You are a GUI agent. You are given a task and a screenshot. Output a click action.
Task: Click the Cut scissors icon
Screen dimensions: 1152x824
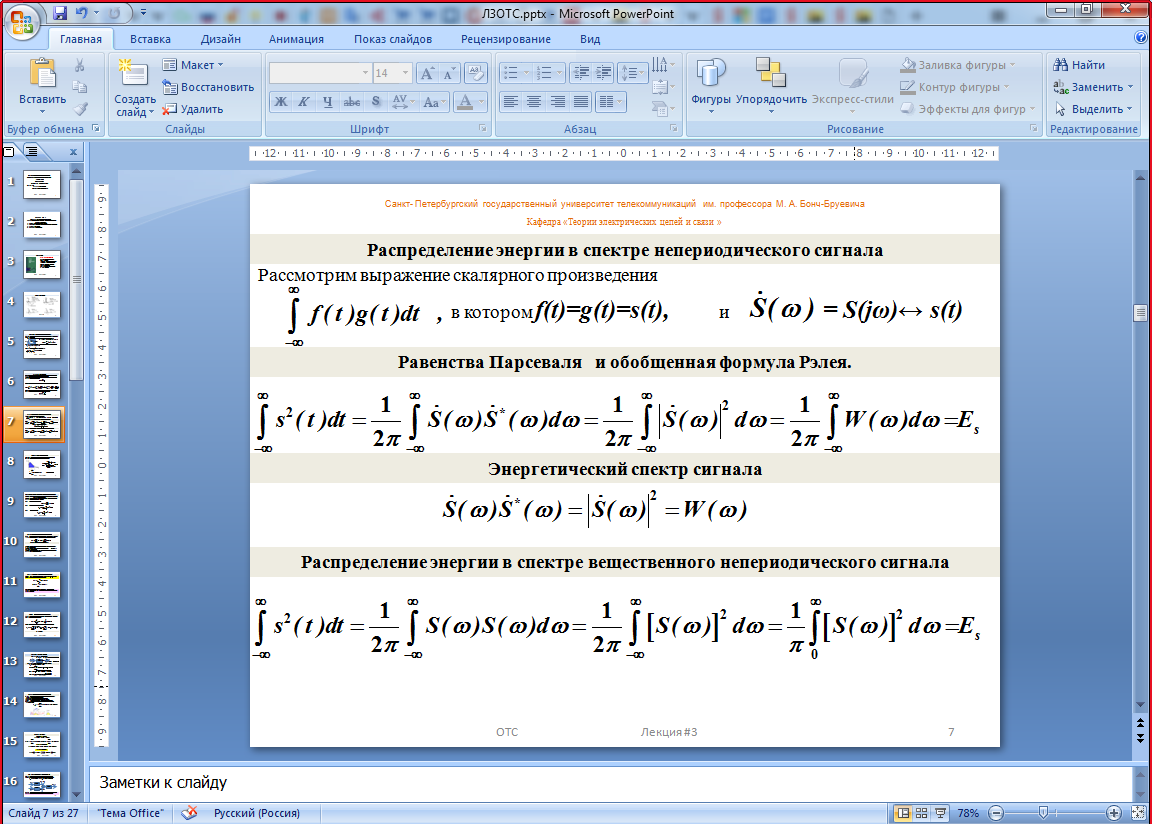tap(80, 65)
